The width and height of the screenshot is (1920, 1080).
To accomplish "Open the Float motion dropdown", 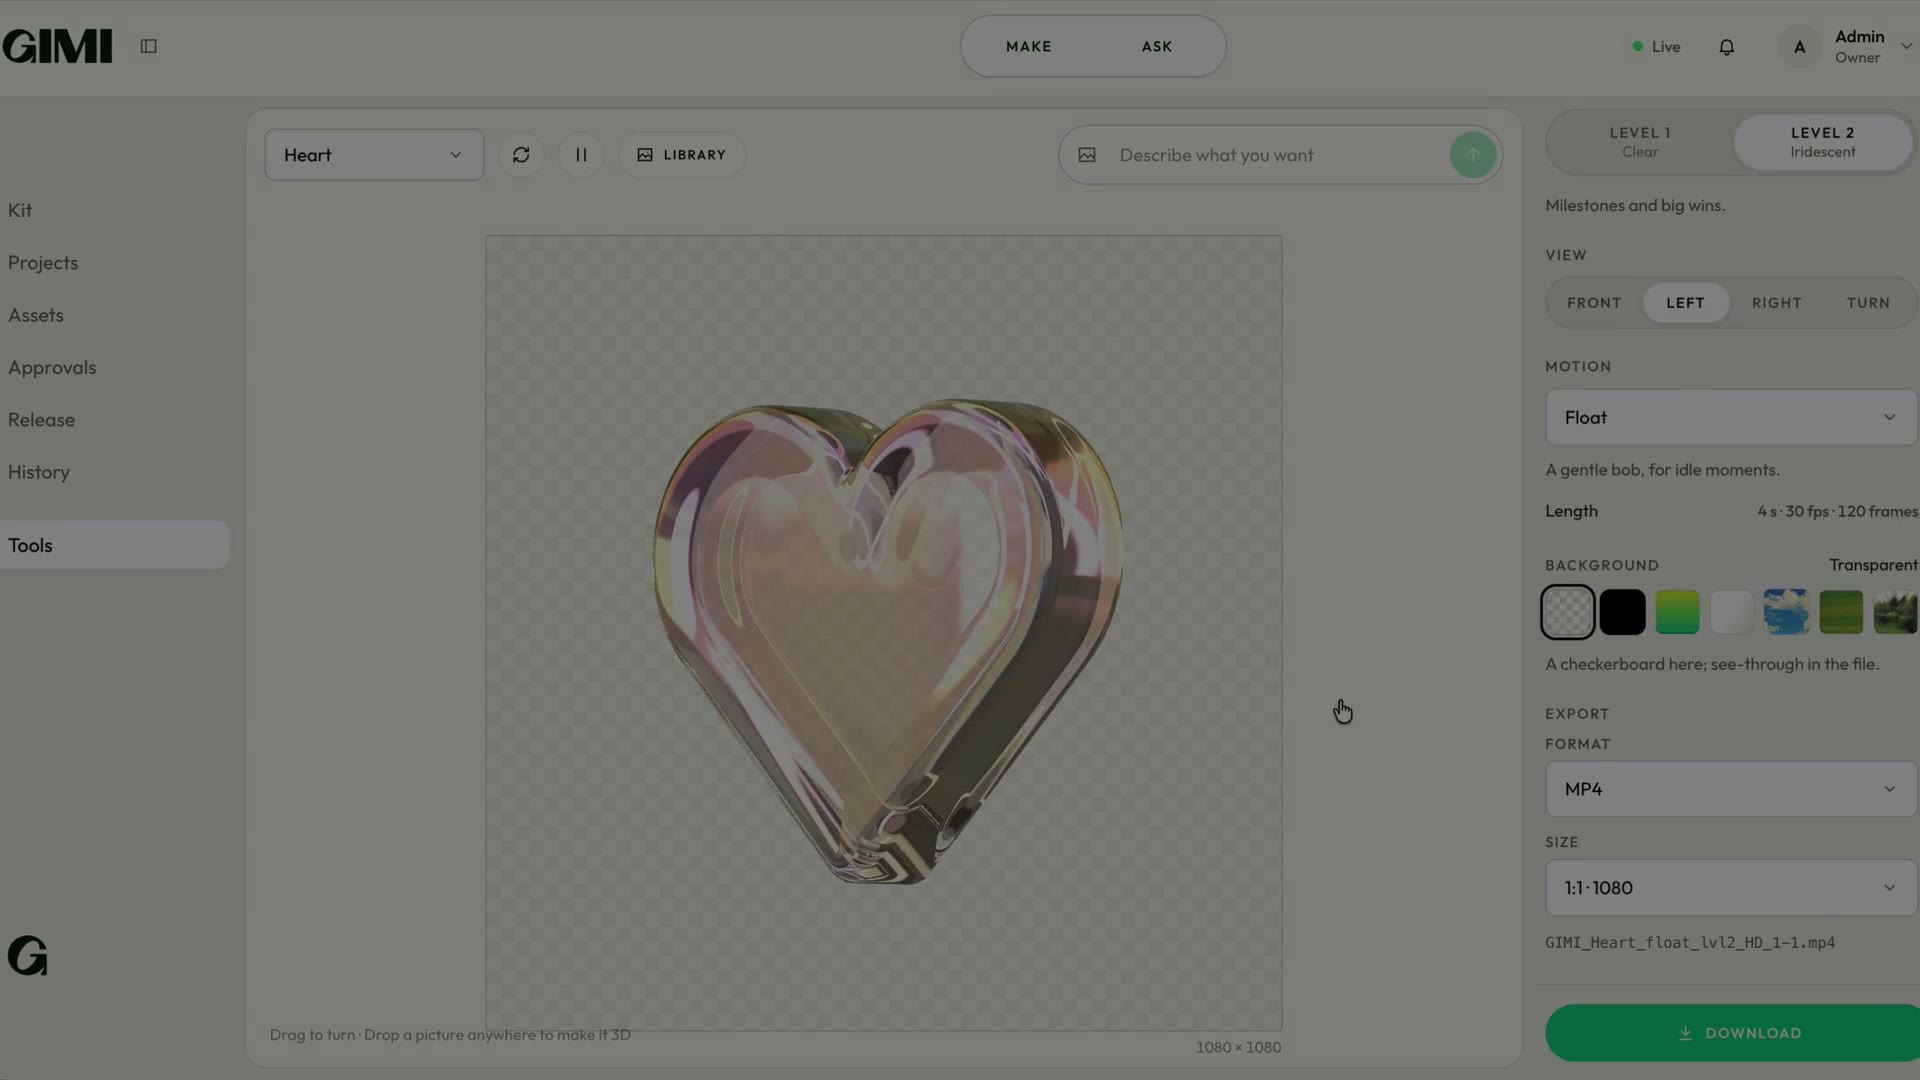I will tap(1731, 417).
